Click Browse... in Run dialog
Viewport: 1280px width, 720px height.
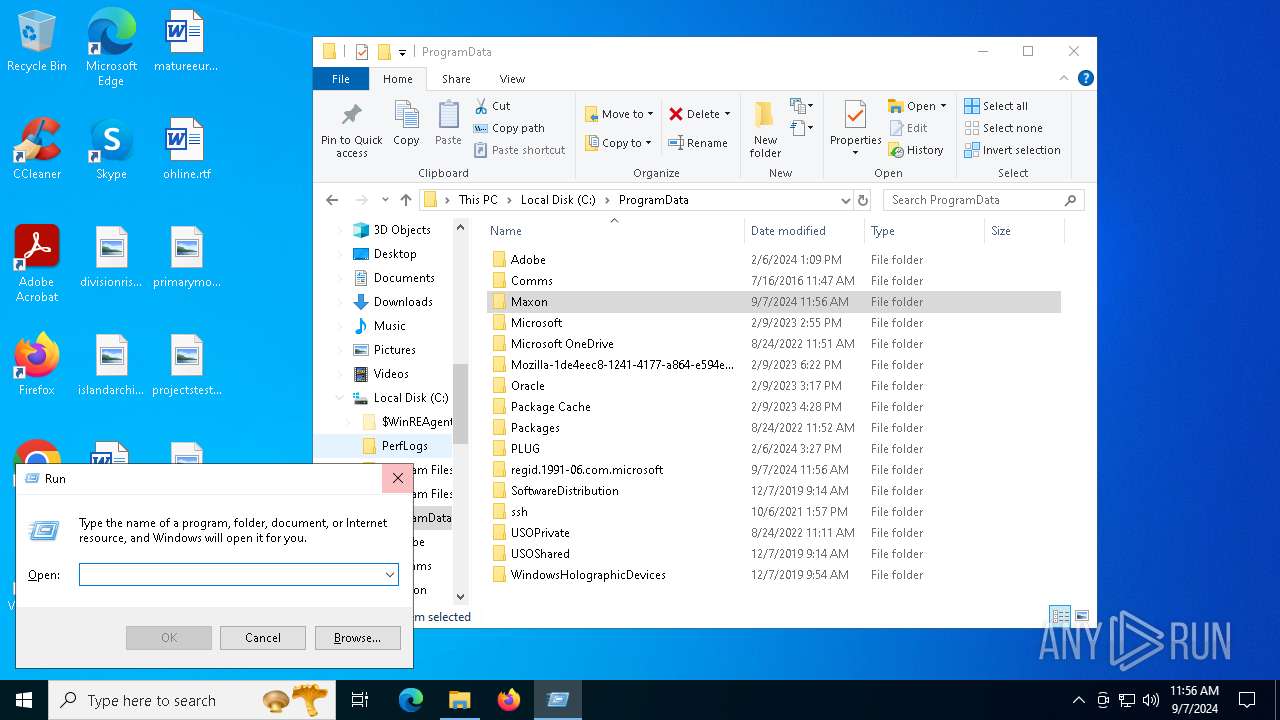pyautogui.click(x=357, y=638)
